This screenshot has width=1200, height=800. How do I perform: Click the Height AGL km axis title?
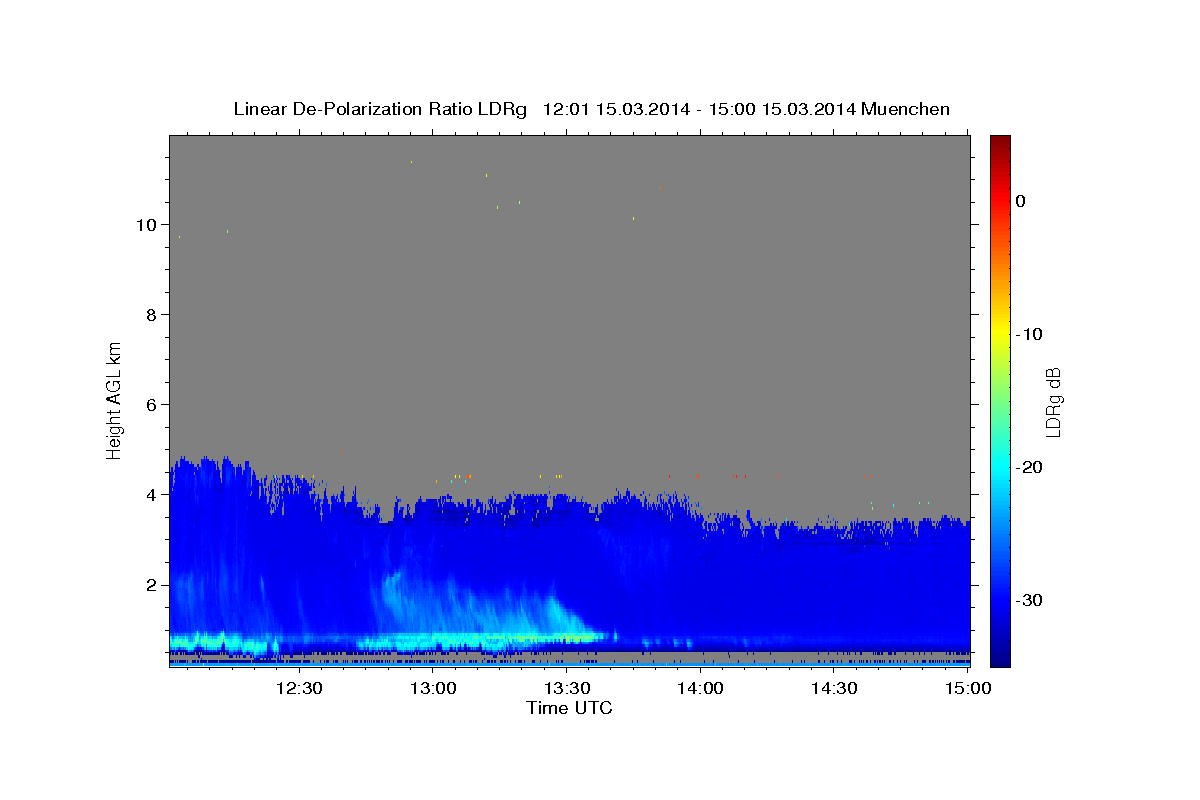(114, 400)
